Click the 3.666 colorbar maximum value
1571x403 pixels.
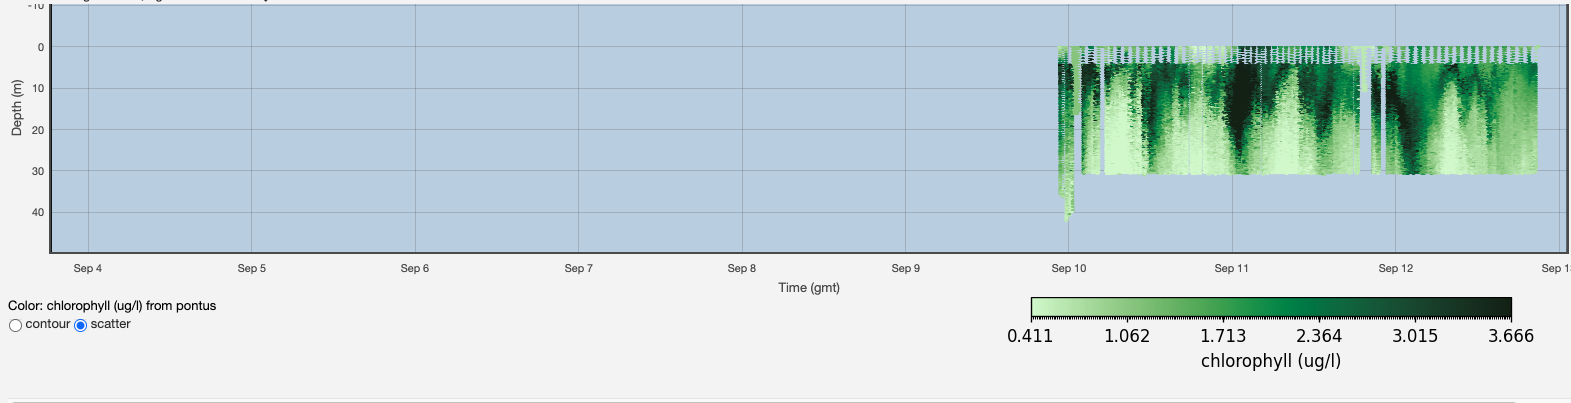pyautogui.click(x=1510, y=336)
